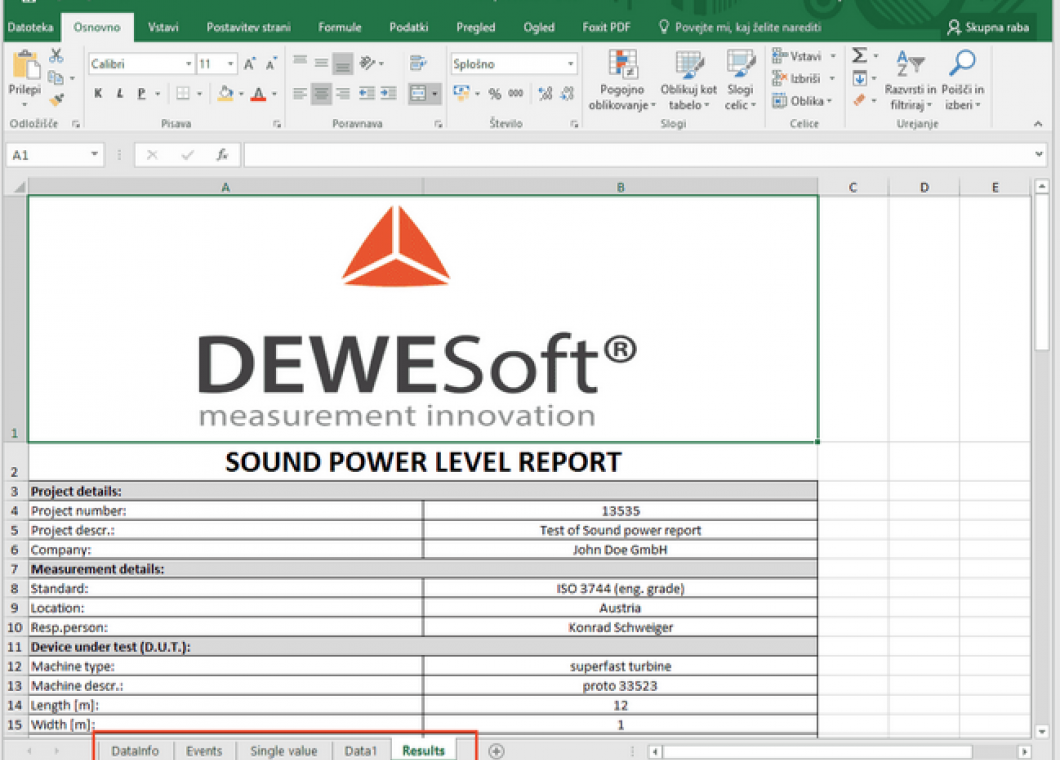The height and width of the screenshot is (760, 1060).
Task: Click the wrap text icon
Action: (x=418, y=63)
